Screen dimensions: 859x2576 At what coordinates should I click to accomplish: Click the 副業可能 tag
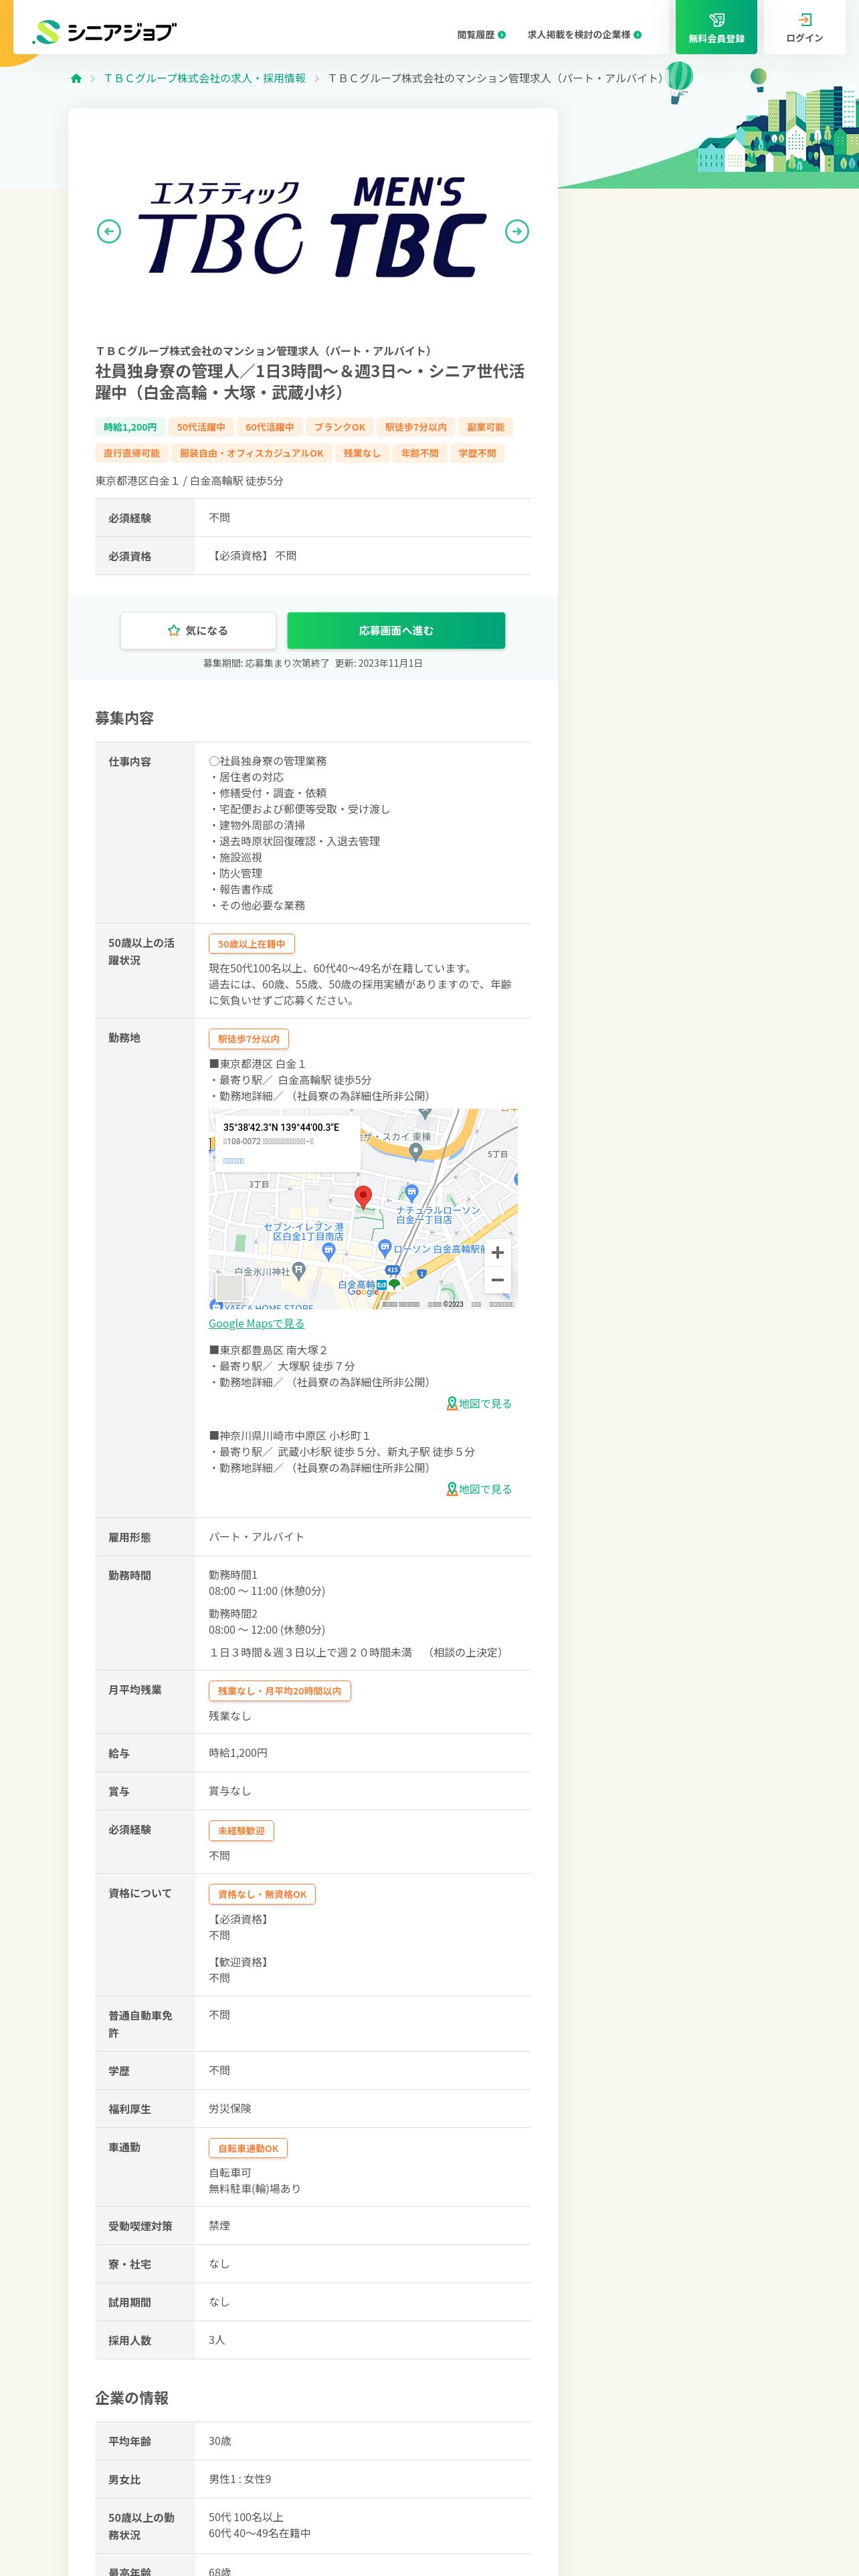click(486, 427)
